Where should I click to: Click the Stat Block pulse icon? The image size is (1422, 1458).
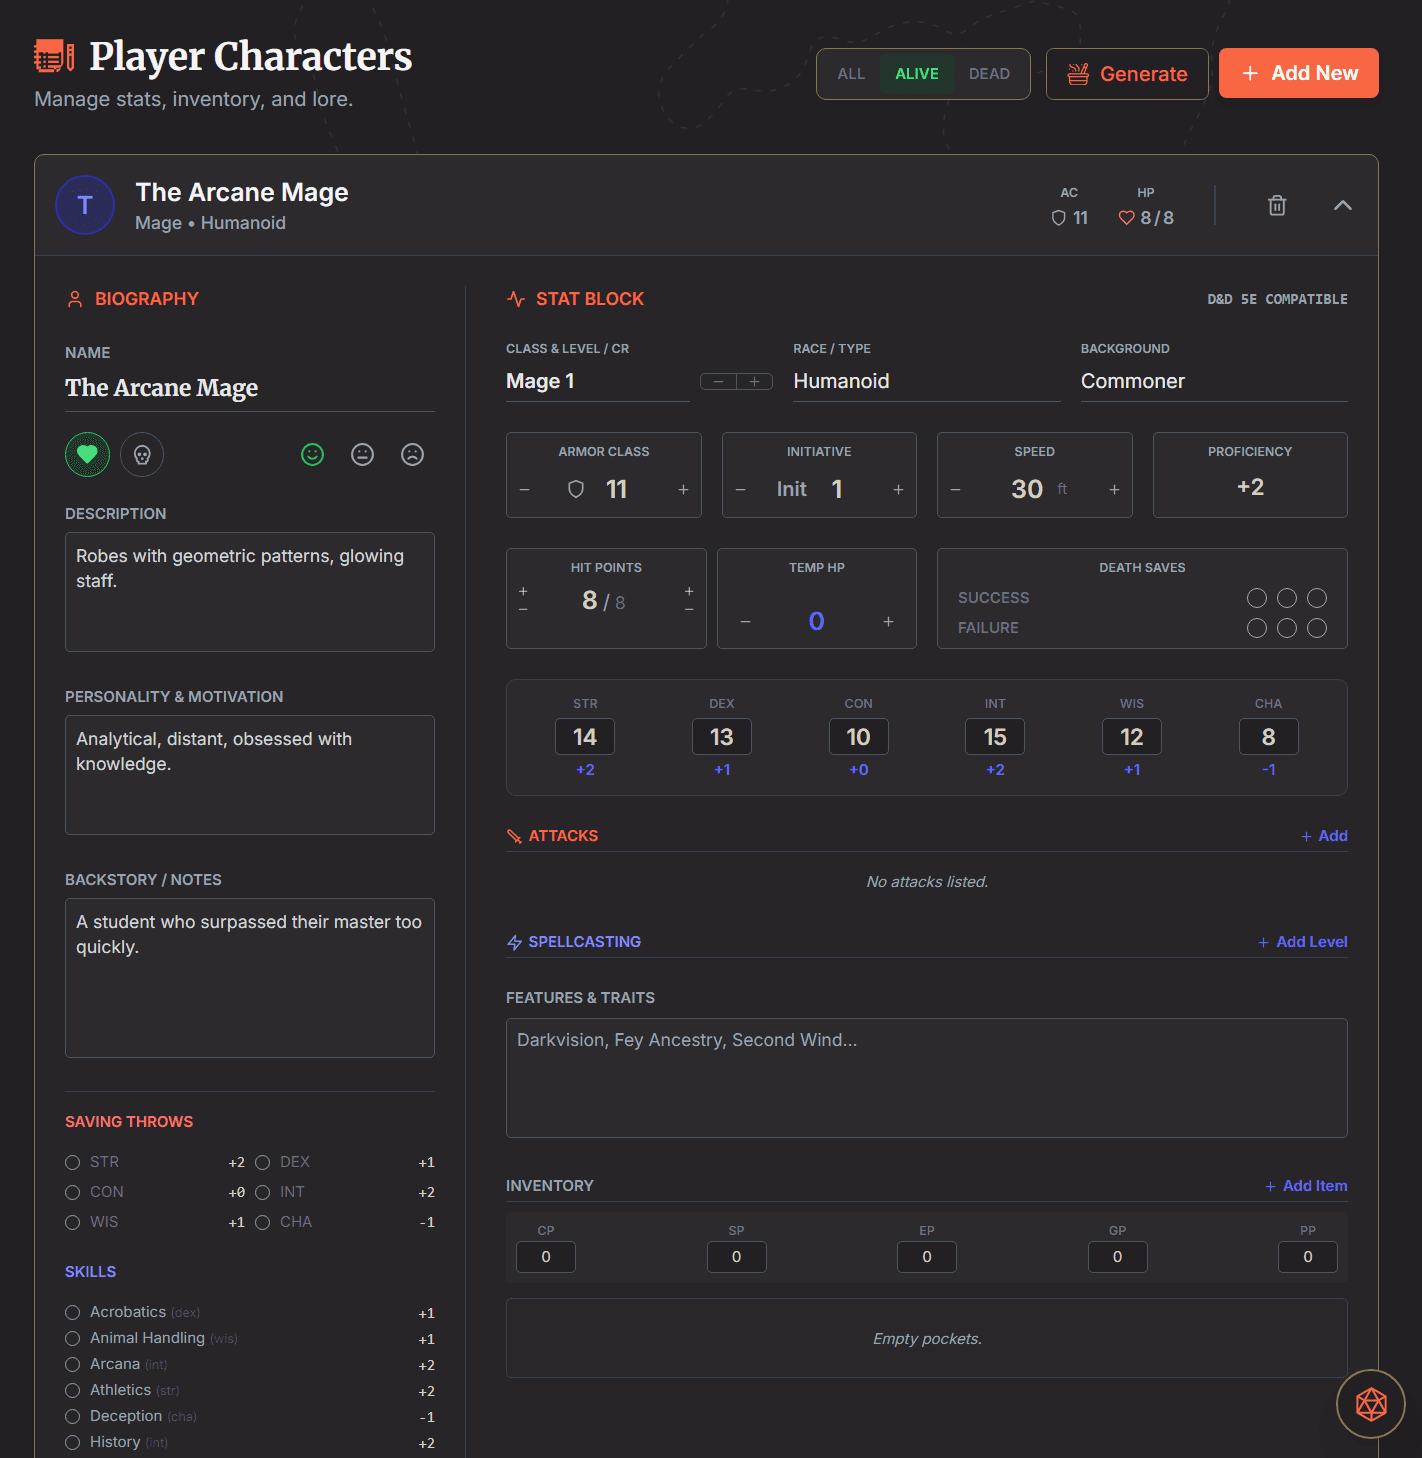pos(516,299)
